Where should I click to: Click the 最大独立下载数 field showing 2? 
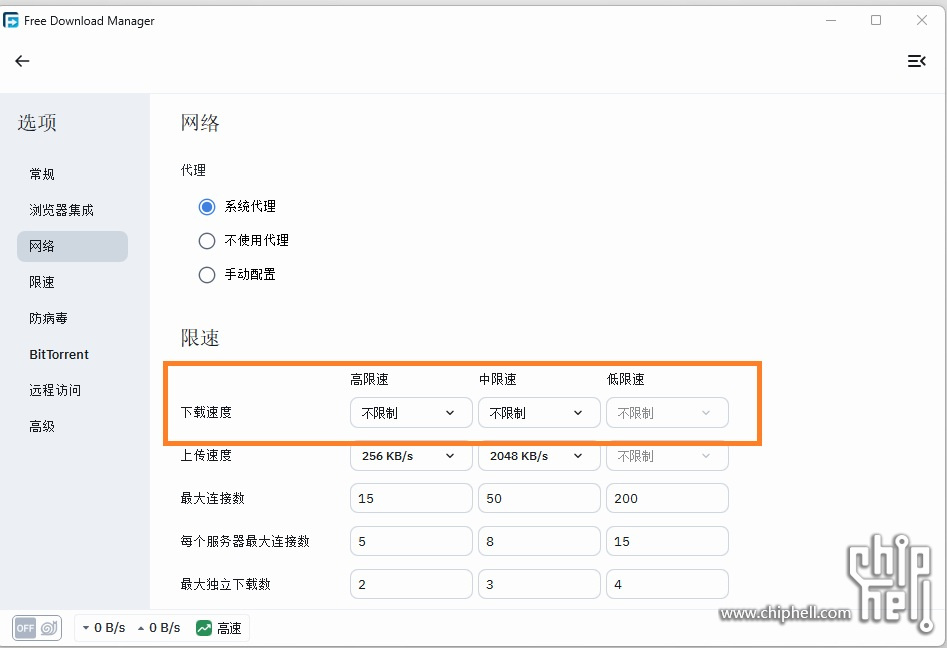pyautogui.click(x=411, y=584)
